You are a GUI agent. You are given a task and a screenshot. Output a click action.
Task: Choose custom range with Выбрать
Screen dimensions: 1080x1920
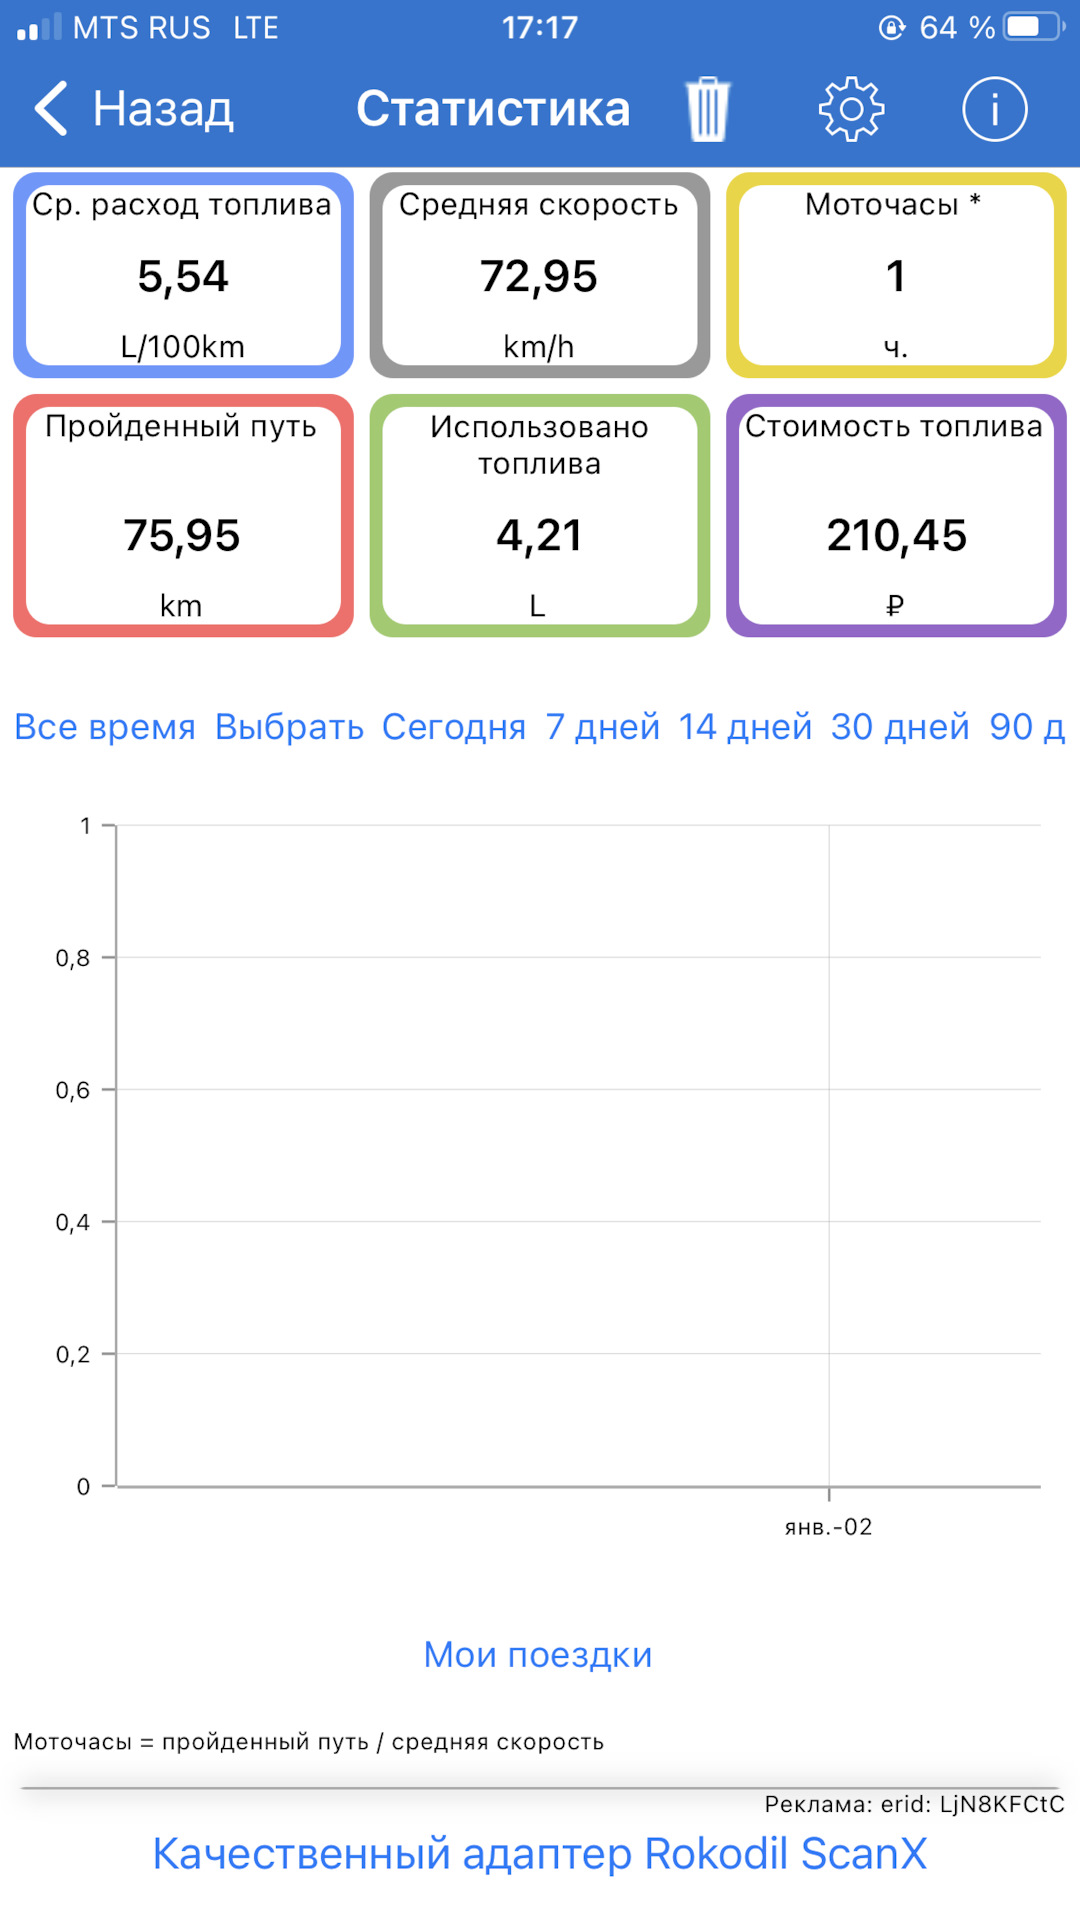pos(289,727)
